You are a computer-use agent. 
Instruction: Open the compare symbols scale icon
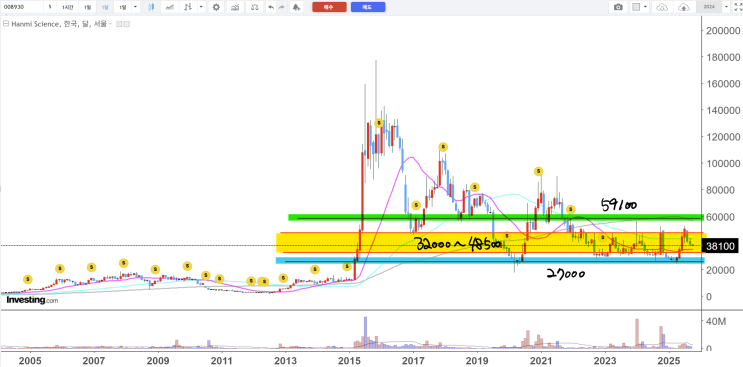(255, 7)
